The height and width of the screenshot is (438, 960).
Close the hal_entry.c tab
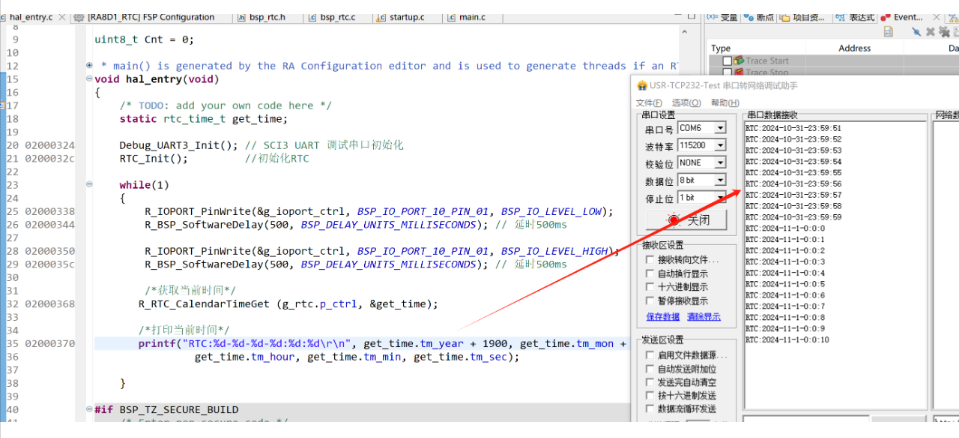[62, 17]
